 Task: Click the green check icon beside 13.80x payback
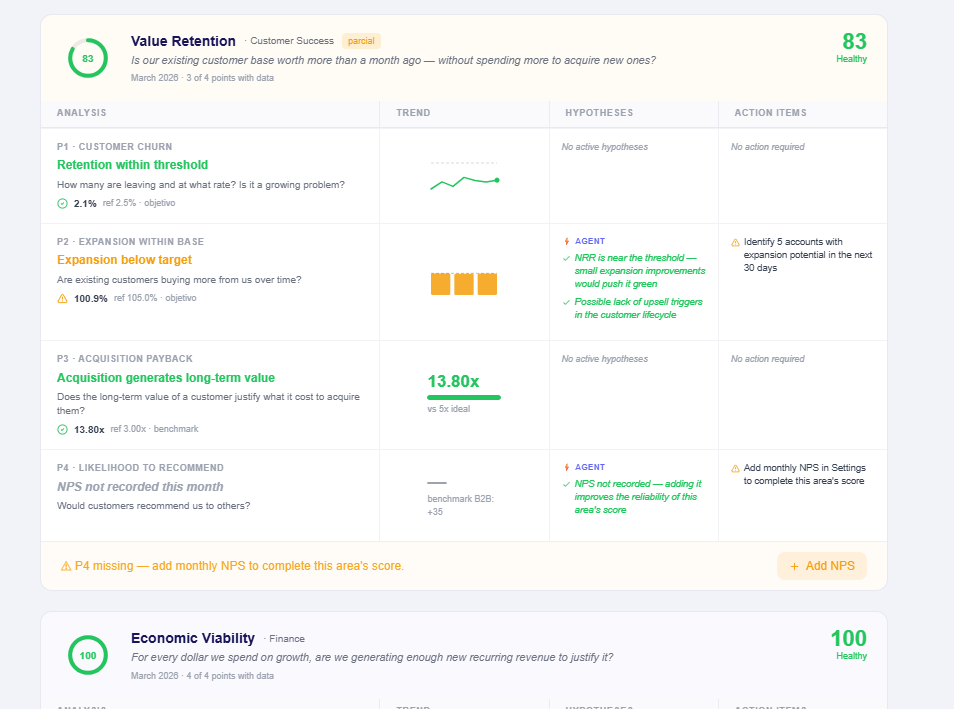[x=62, y=430]
